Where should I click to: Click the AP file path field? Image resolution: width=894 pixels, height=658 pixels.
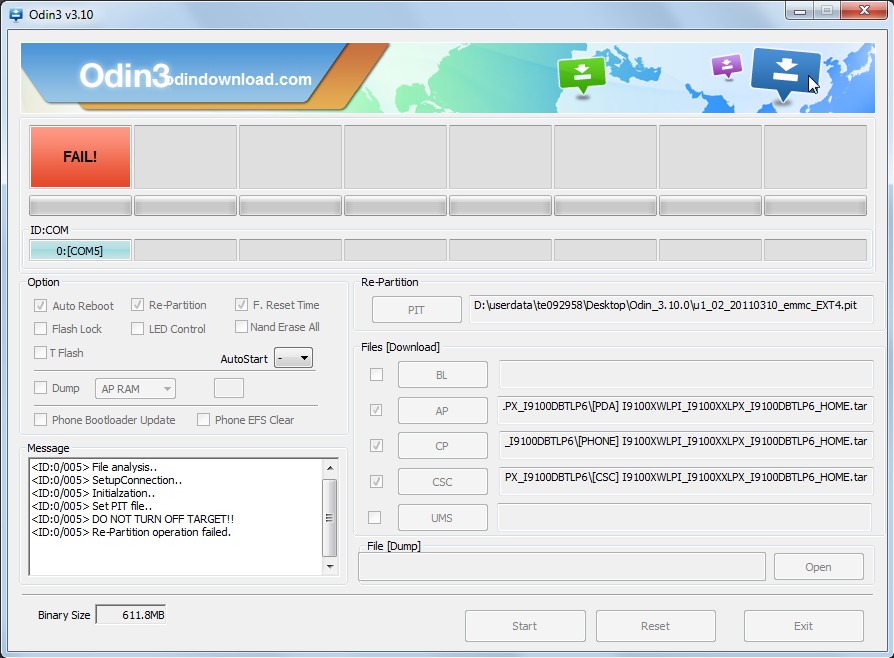(685, 410)
